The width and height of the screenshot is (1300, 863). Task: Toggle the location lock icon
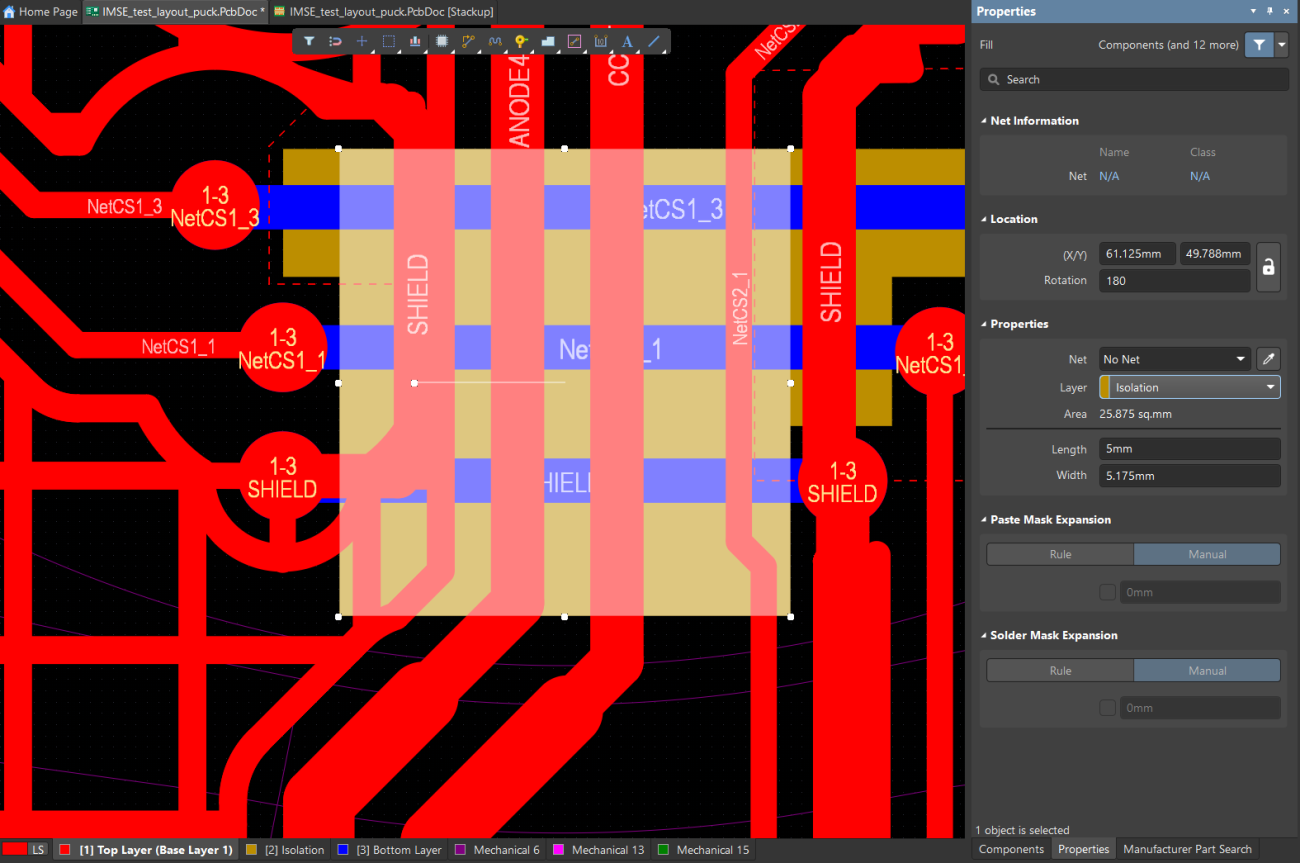pos(1268,267)
